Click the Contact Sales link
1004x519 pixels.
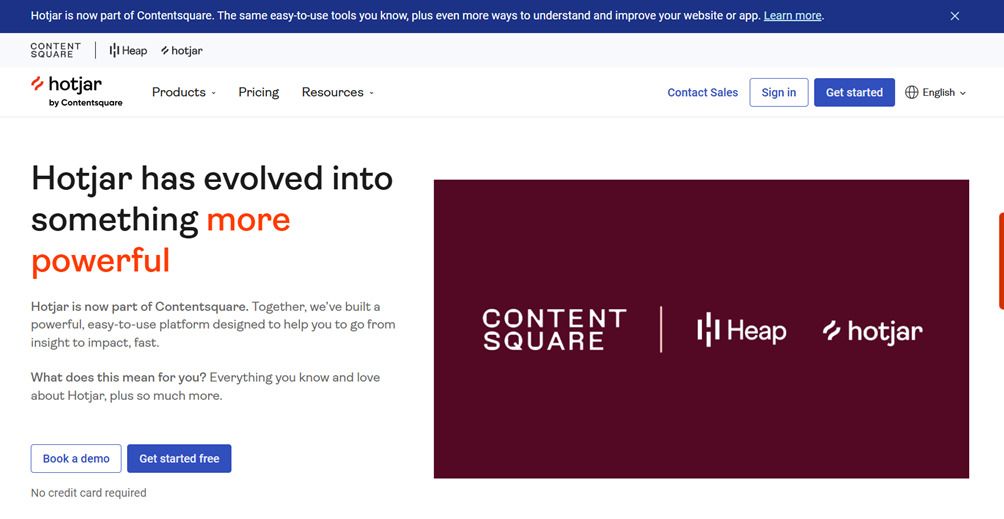tap(702, 92)
